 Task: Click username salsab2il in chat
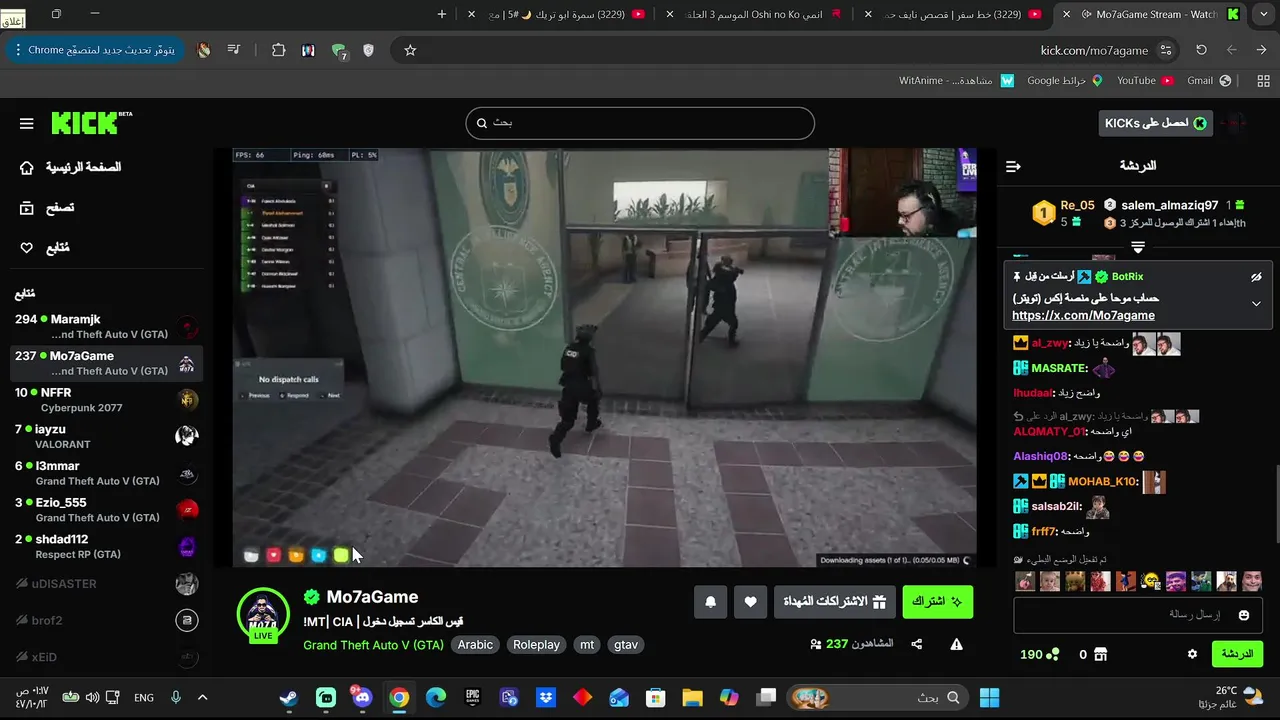click(x=1055, y=507)
